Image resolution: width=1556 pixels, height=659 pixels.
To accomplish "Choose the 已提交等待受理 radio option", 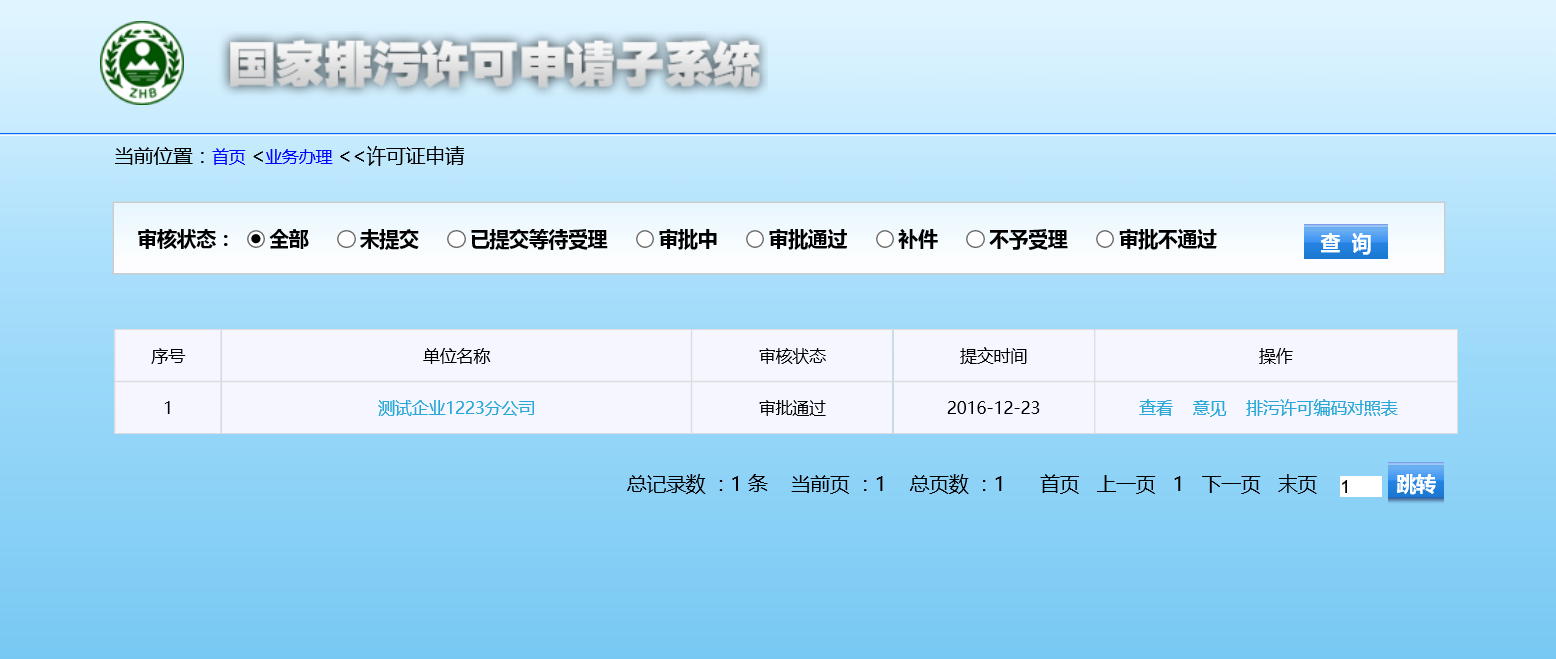I will [x=456, y=239].
